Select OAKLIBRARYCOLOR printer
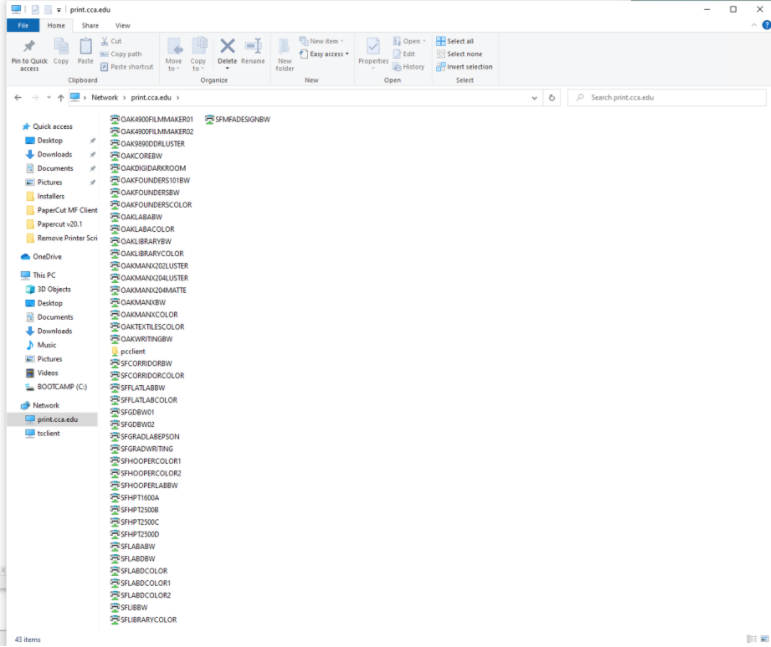This screenshot has width=771, height=647. pyautogui.click(x=147, y=254)
